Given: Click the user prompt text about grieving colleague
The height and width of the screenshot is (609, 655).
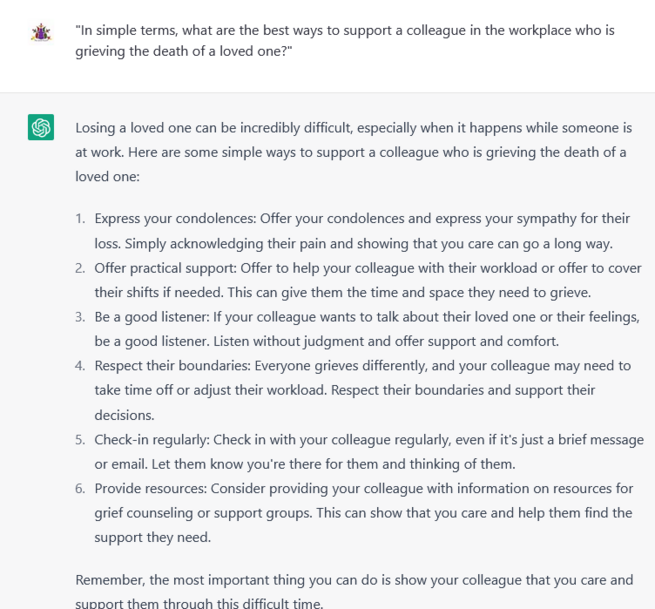Looking at the screenshot, I should [x=345, y=41].
